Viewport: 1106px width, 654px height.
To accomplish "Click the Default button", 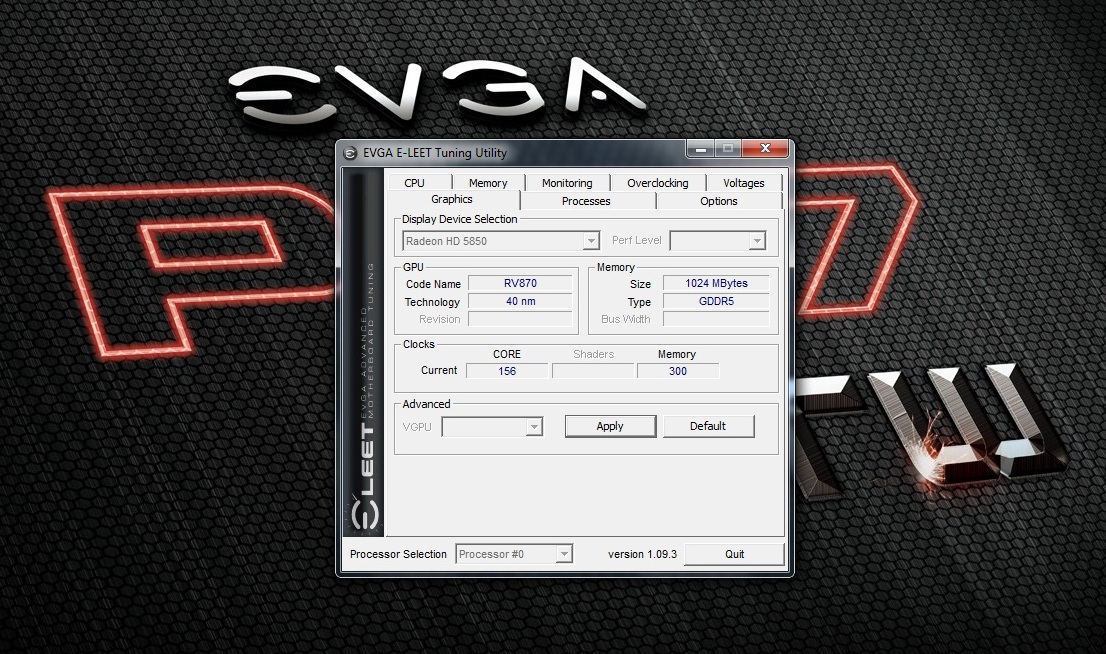I will pos(708,426).
